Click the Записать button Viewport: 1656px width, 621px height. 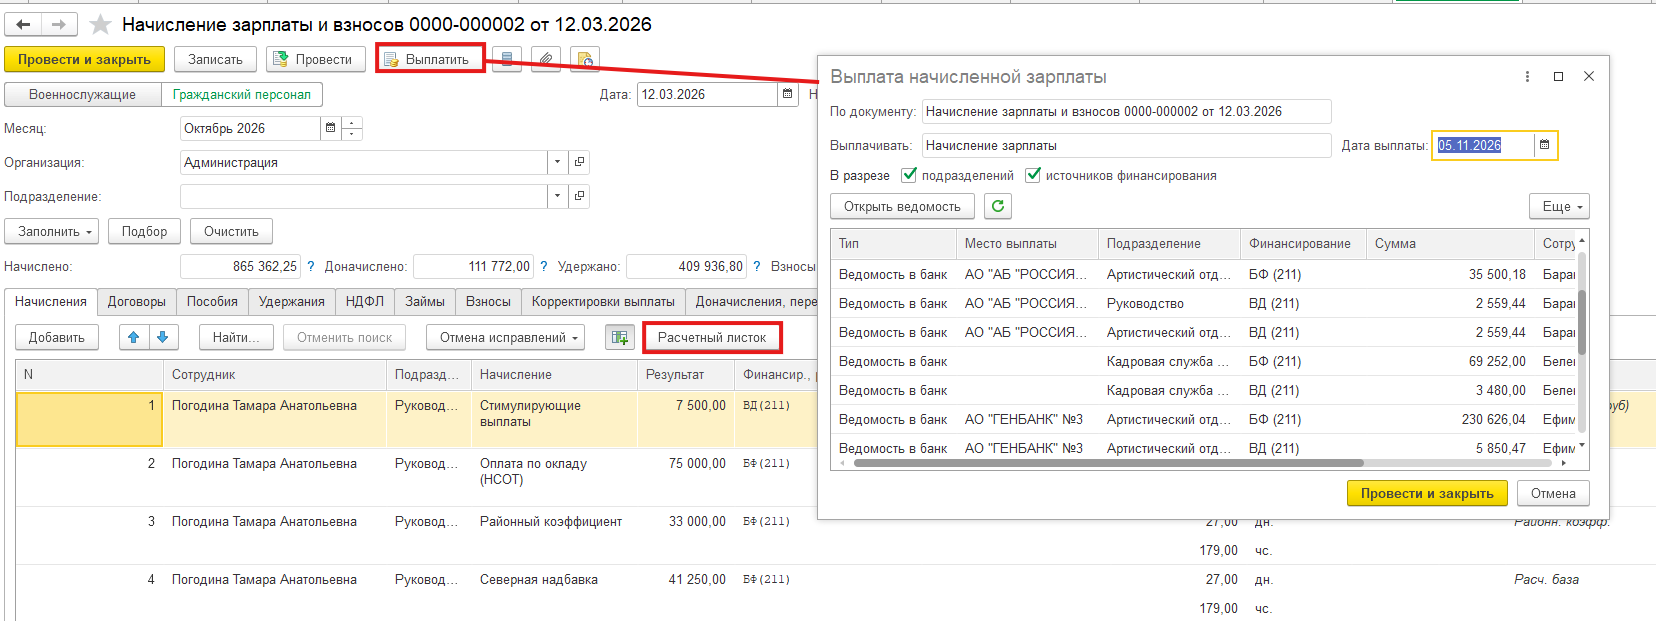pyautogui.click(x=215, y=59)
